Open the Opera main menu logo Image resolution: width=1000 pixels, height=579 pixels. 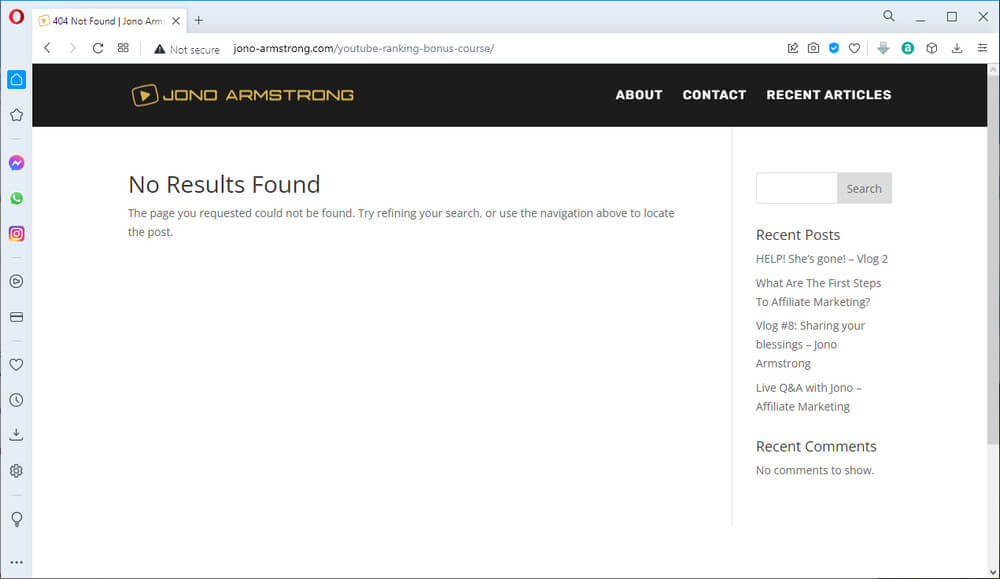coord(17,17)
